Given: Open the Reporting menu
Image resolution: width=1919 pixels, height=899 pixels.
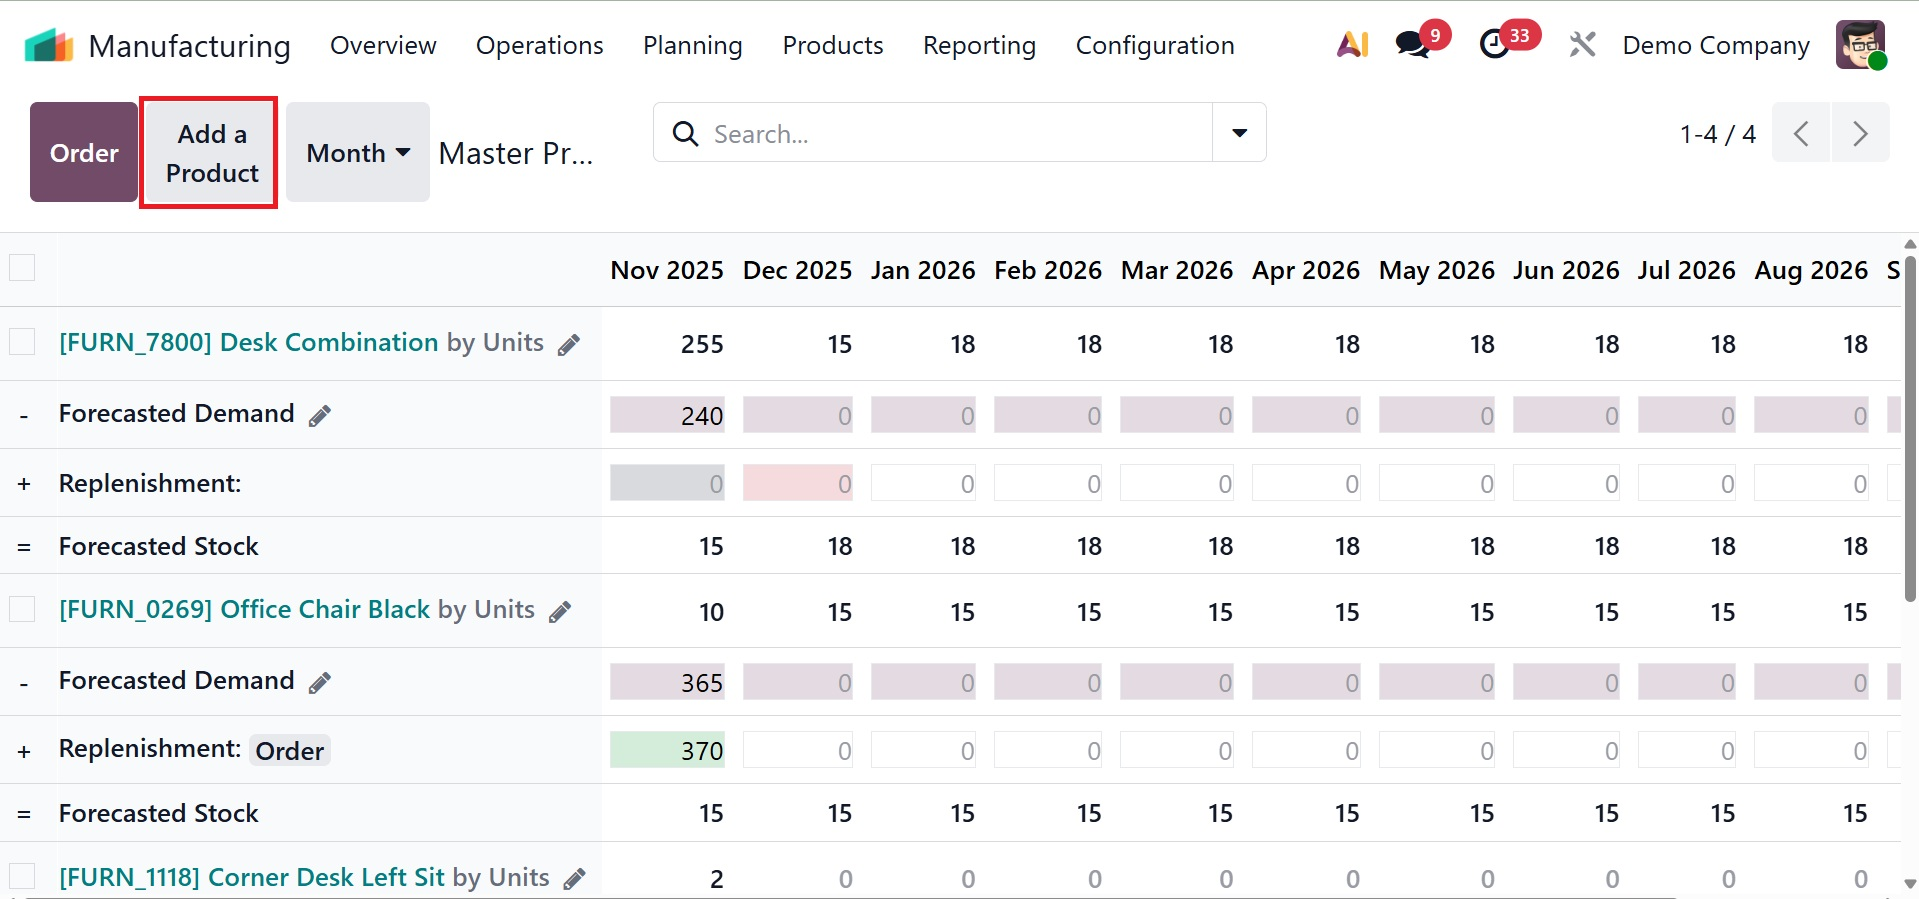Looking at the screenshot, I should pos(978,46).
